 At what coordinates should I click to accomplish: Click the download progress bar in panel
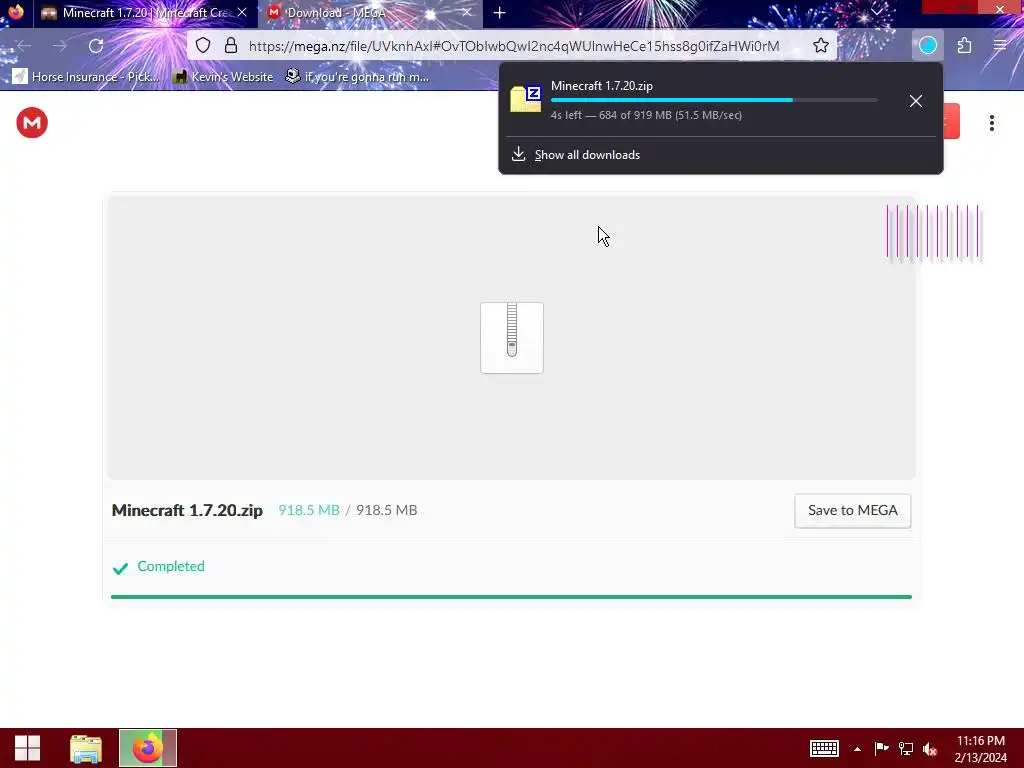point(714,100)
